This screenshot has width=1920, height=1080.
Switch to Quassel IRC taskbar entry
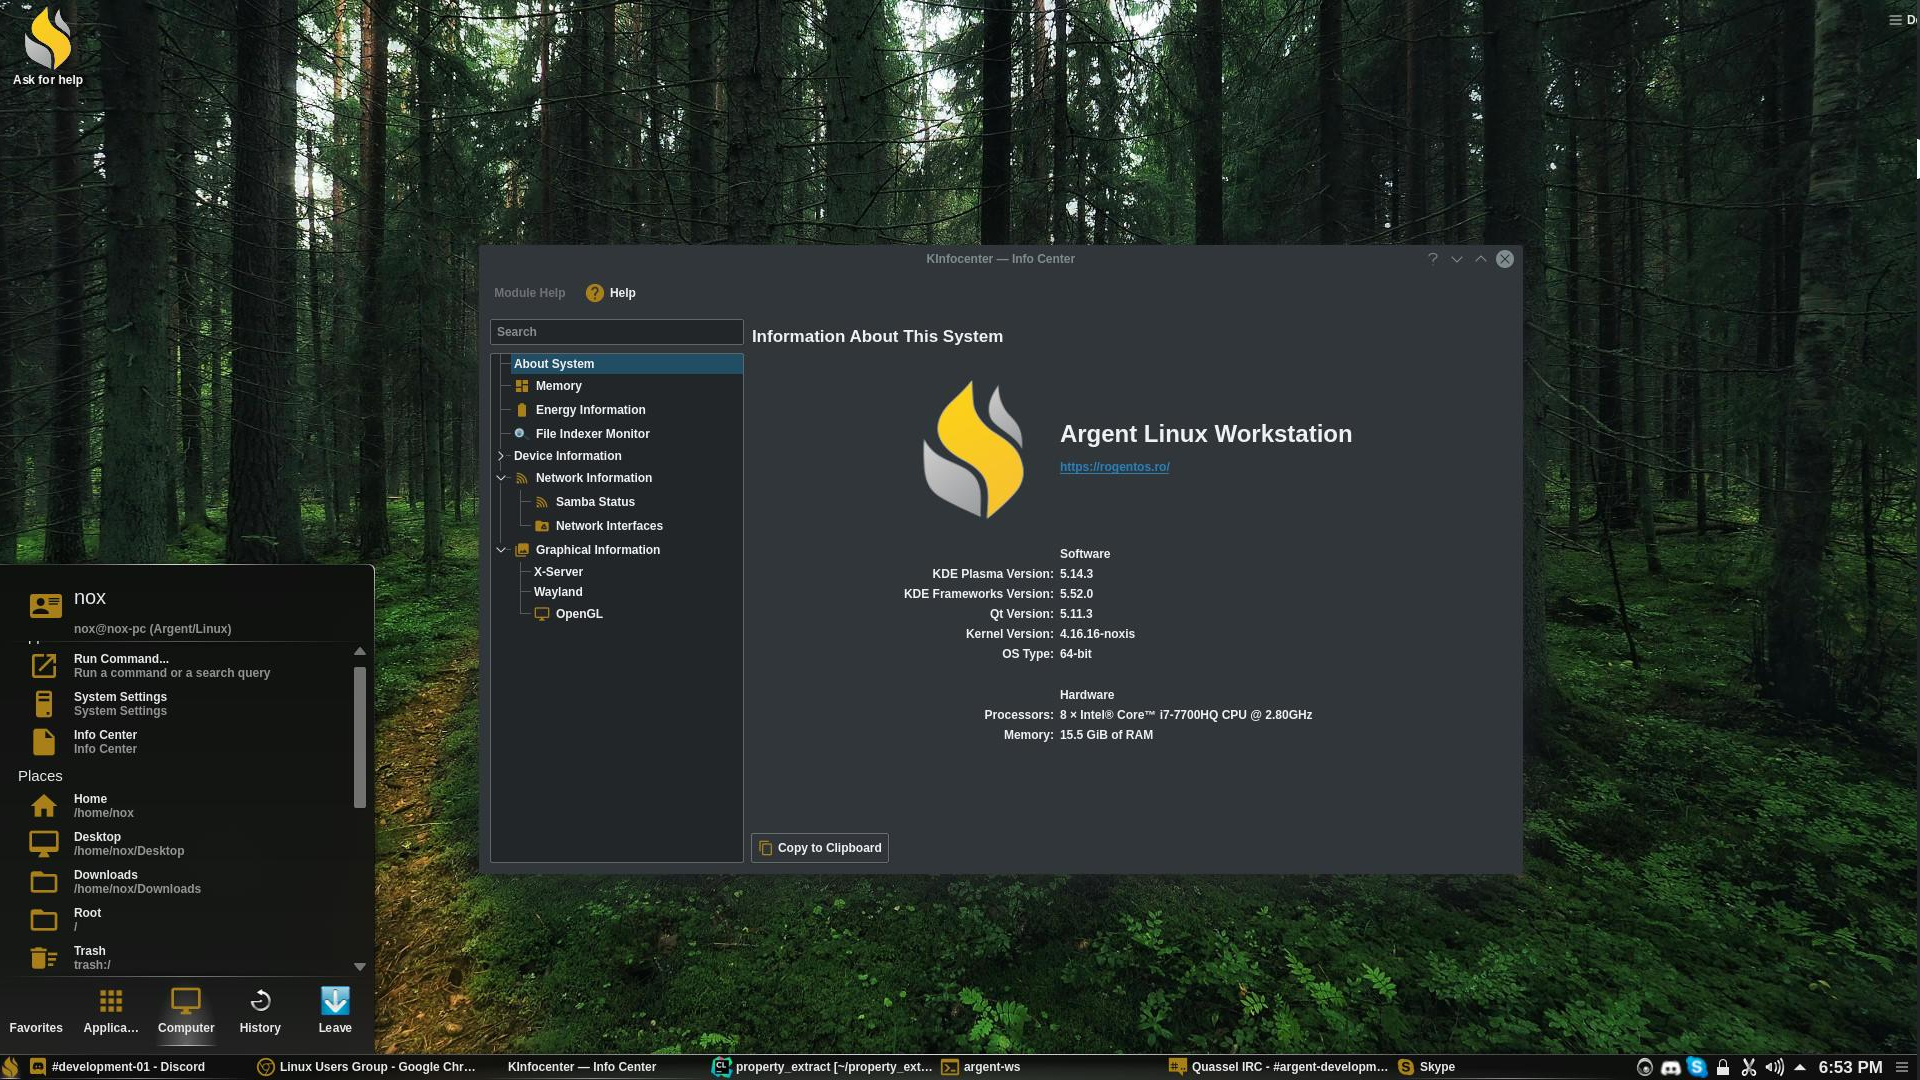pos(1278,1067)
